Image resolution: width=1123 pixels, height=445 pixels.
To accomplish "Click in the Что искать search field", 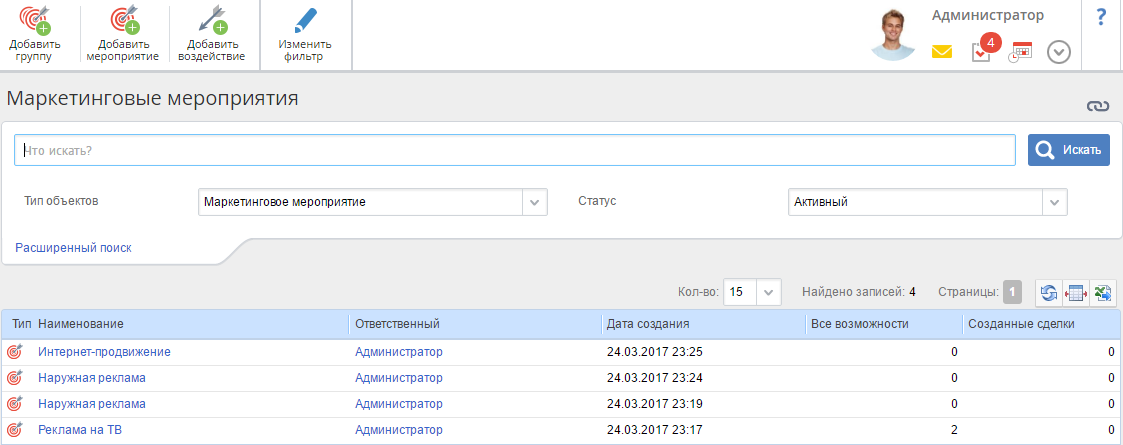I will point(515,150).
